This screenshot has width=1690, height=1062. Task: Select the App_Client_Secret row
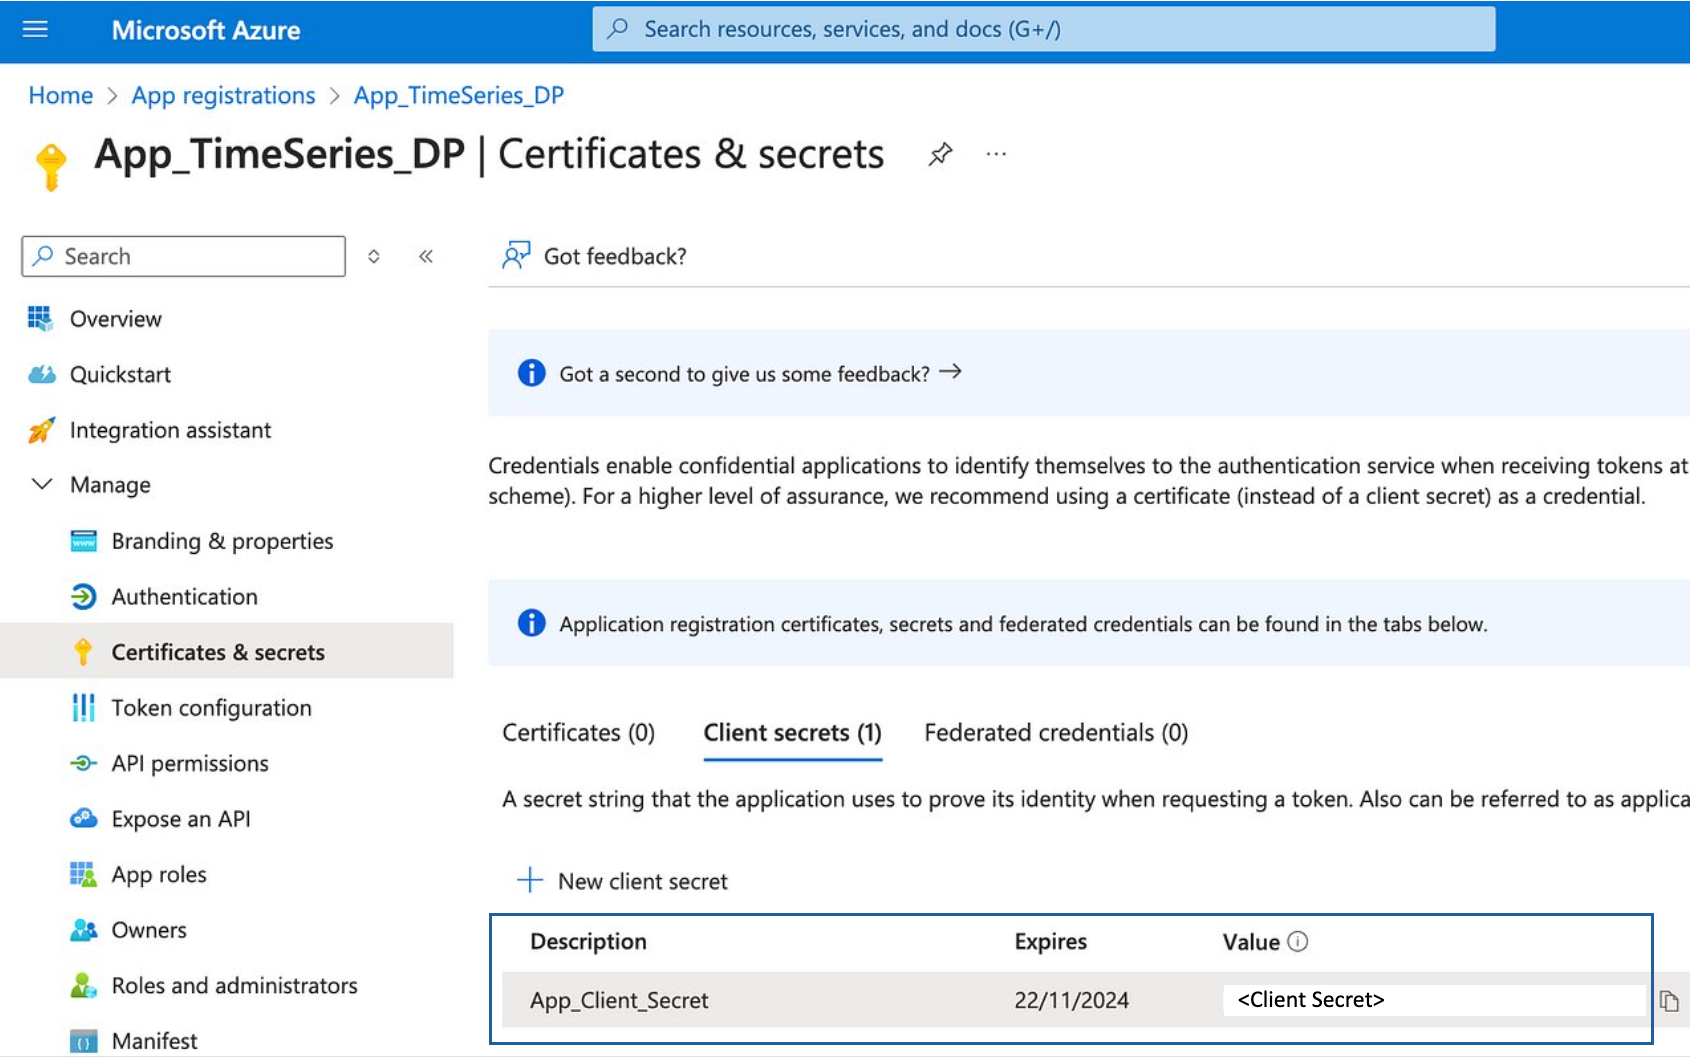coord(619,1001)
